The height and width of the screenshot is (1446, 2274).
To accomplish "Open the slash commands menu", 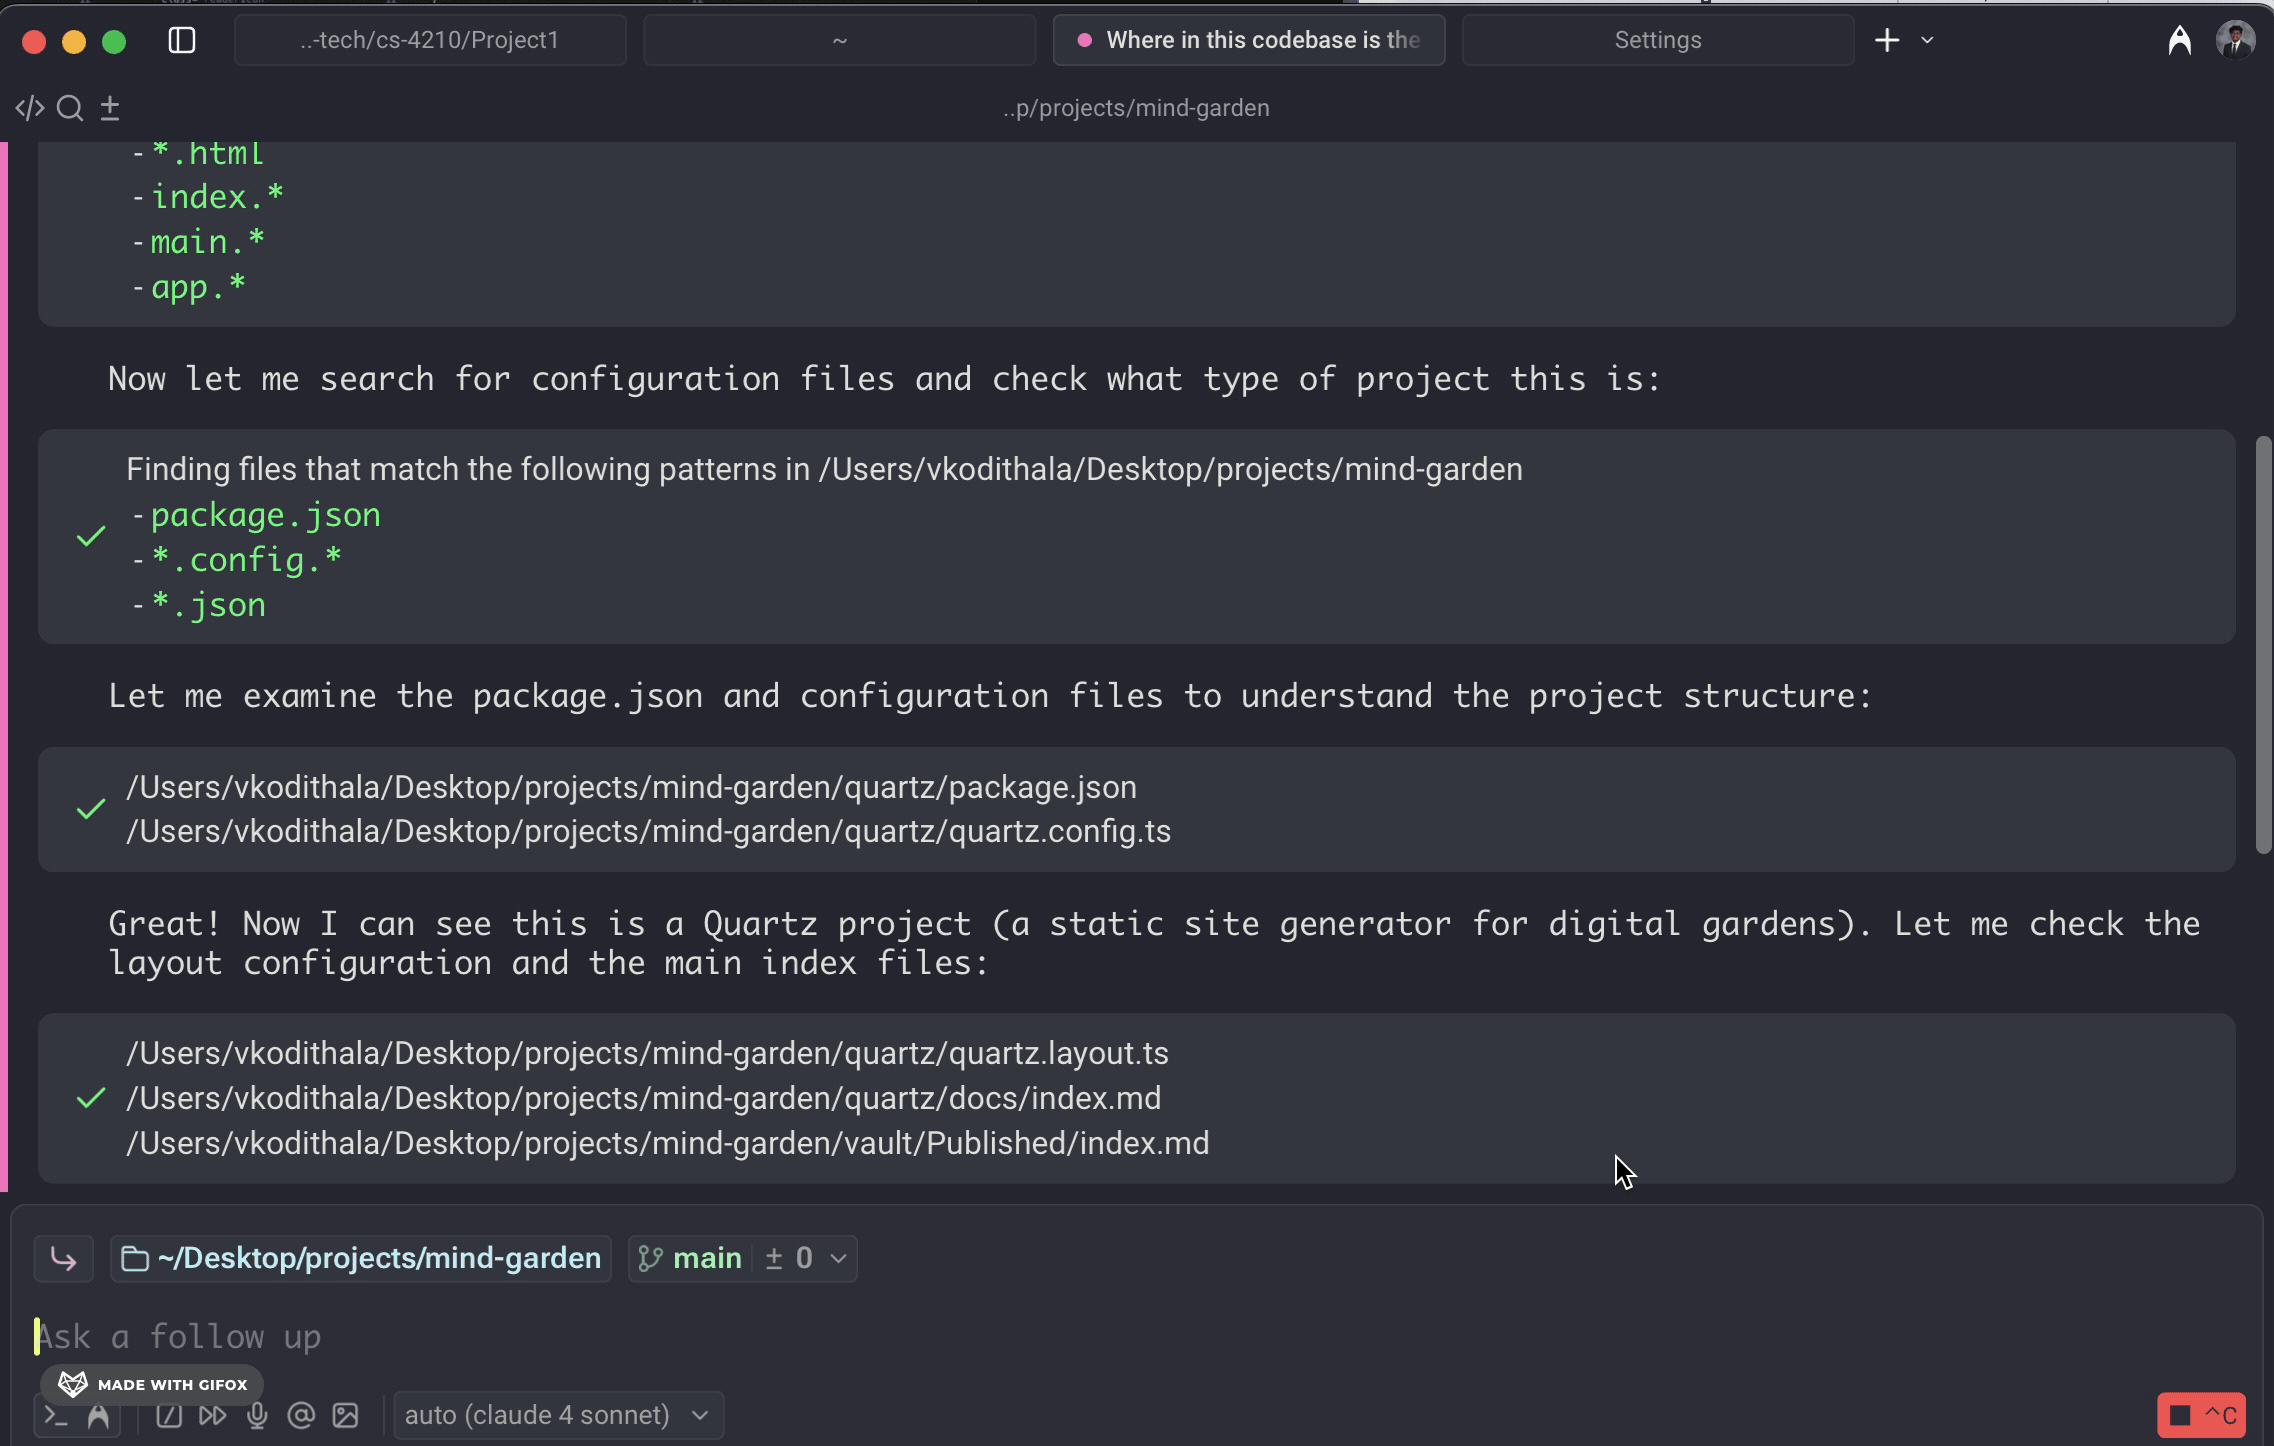I will pyautogui.click(x=169, y=1415).
